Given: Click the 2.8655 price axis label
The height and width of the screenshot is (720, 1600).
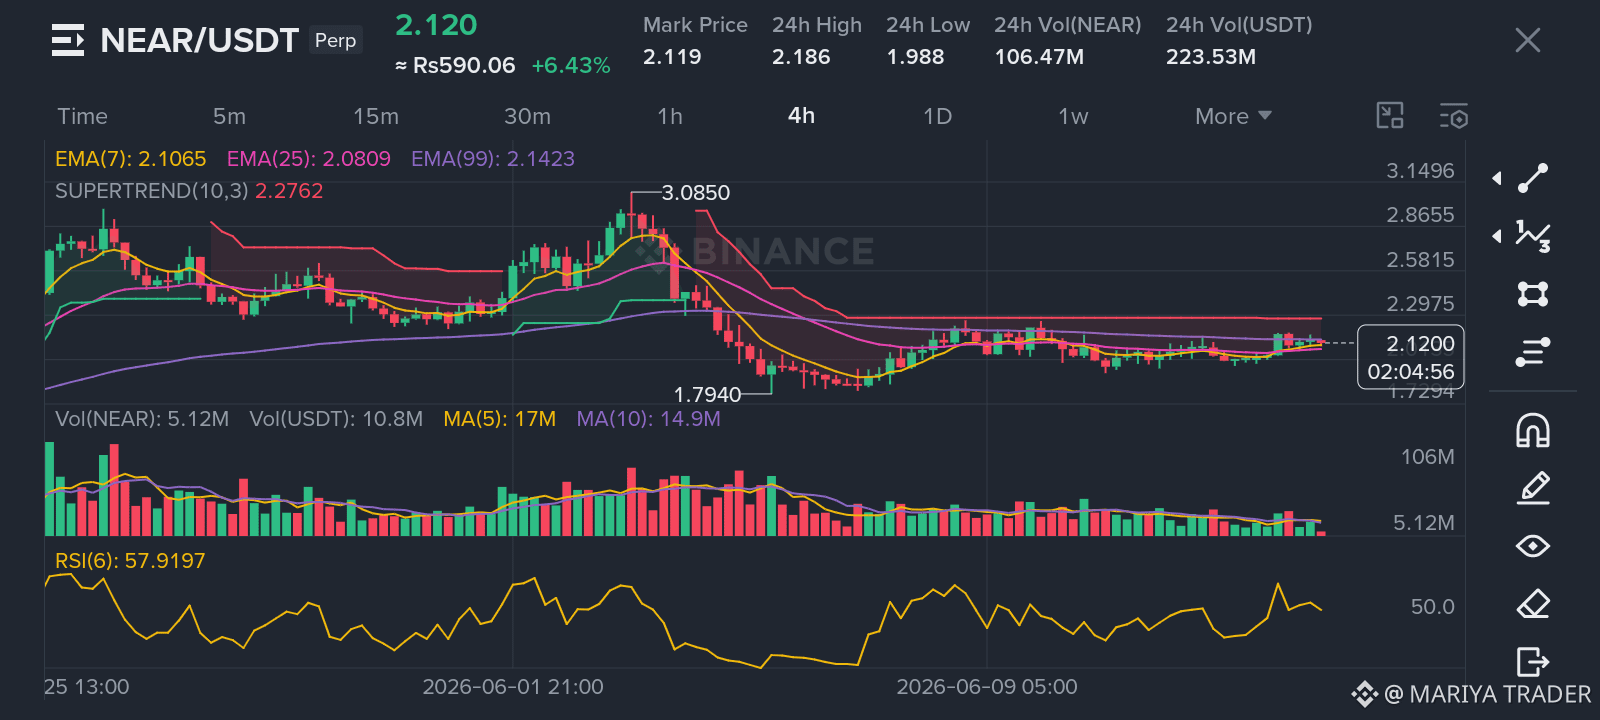Looking at the screenshot, I should [x=1420, y=215].
